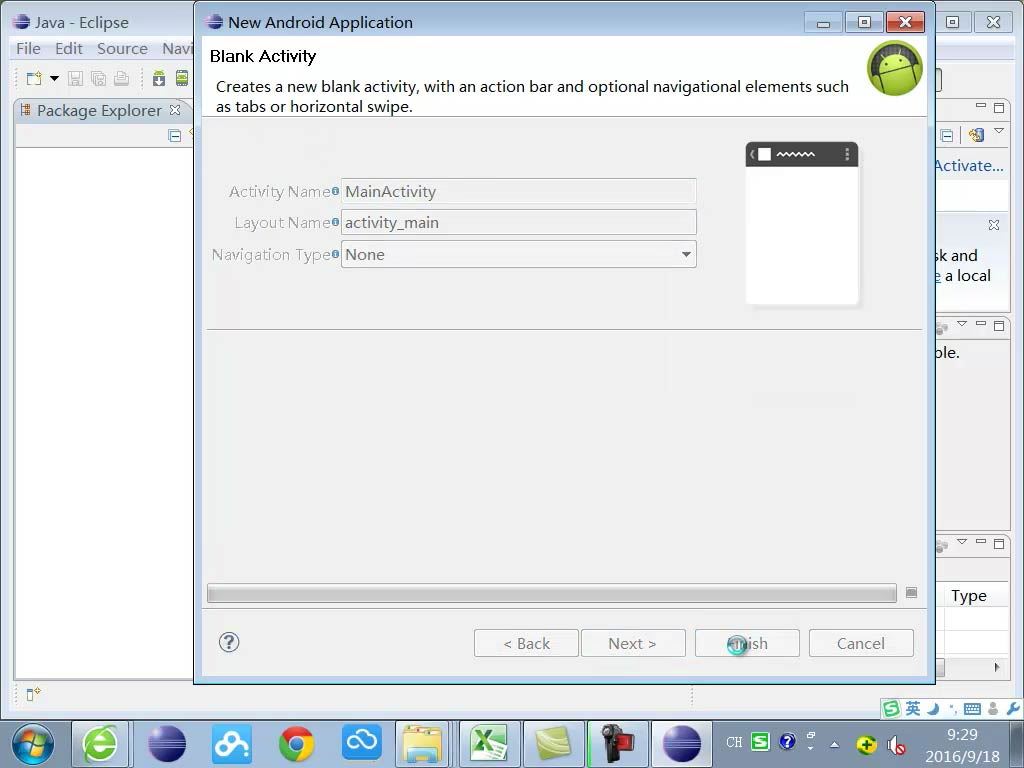The image size is (1024, 768).
Task: Open the Android Virtual Device Manager icon
Action: (182, 79)
